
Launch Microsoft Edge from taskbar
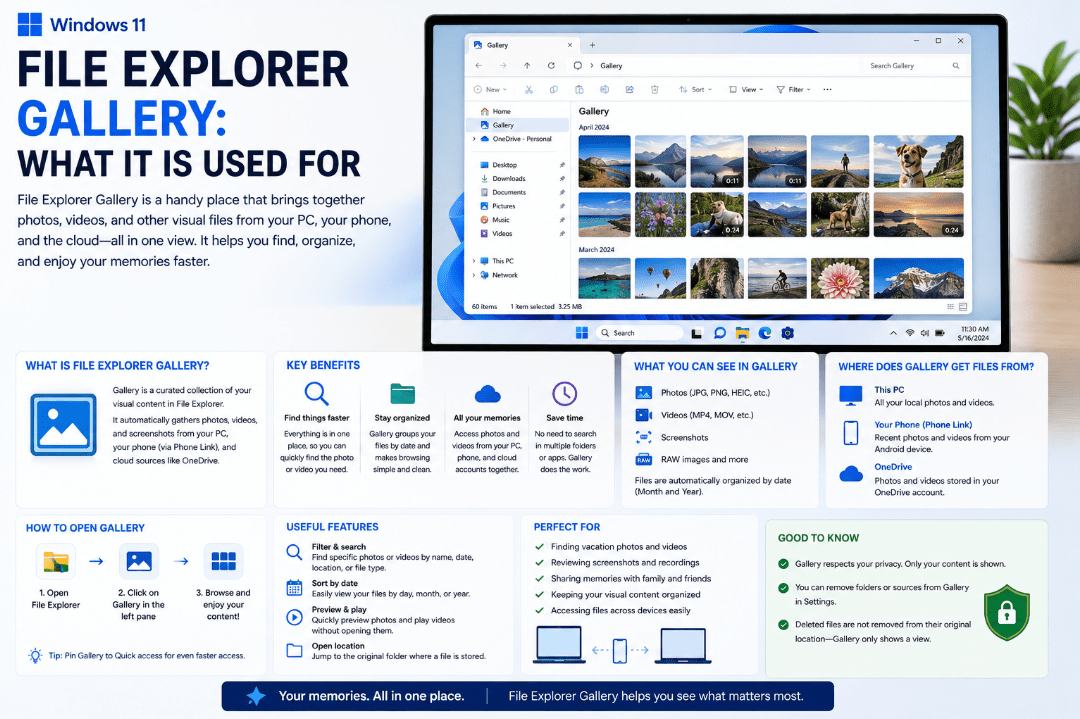coord(765,333)
